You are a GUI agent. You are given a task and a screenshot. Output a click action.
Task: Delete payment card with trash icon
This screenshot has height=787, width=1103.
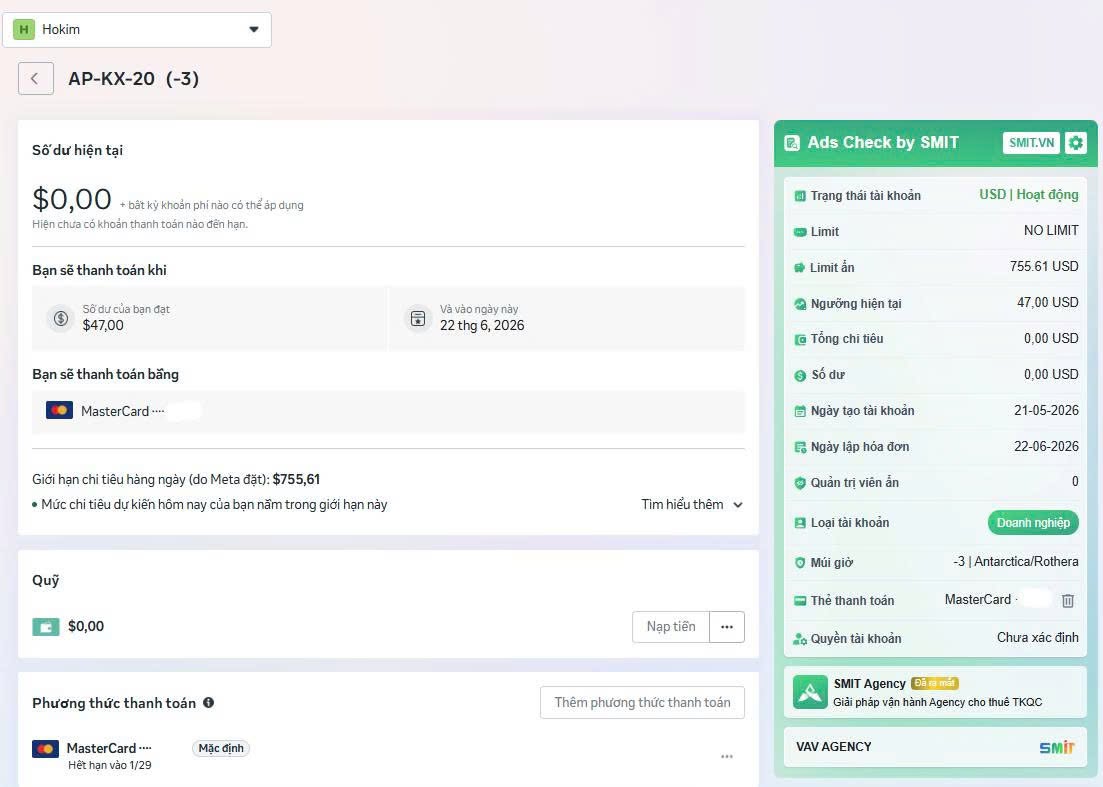(x=1068, y=601)
